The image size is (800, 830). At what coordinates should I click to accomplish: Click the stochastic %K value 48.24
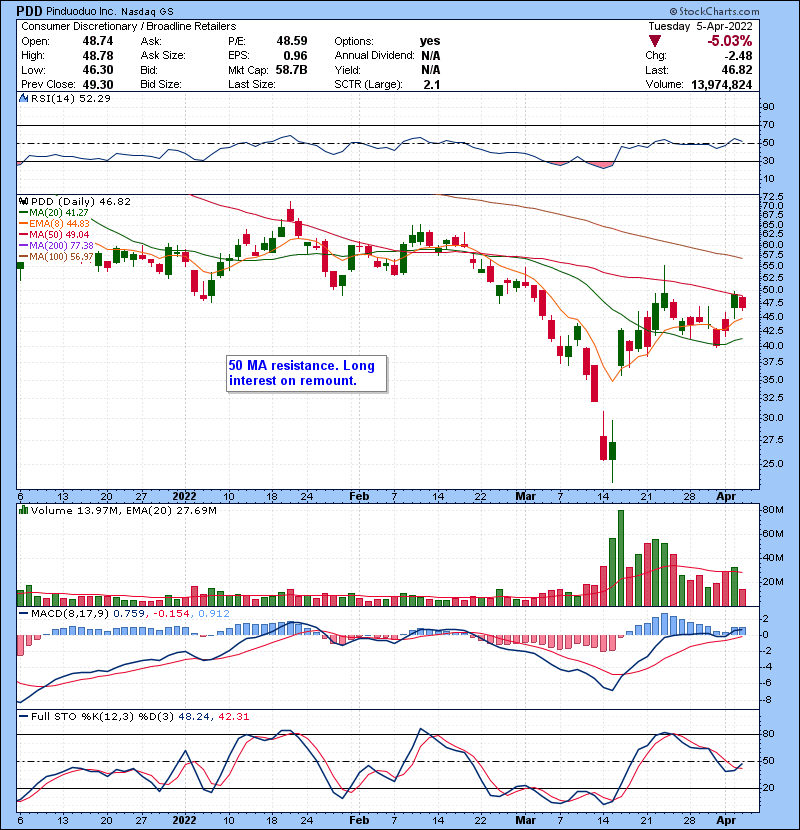194,717
